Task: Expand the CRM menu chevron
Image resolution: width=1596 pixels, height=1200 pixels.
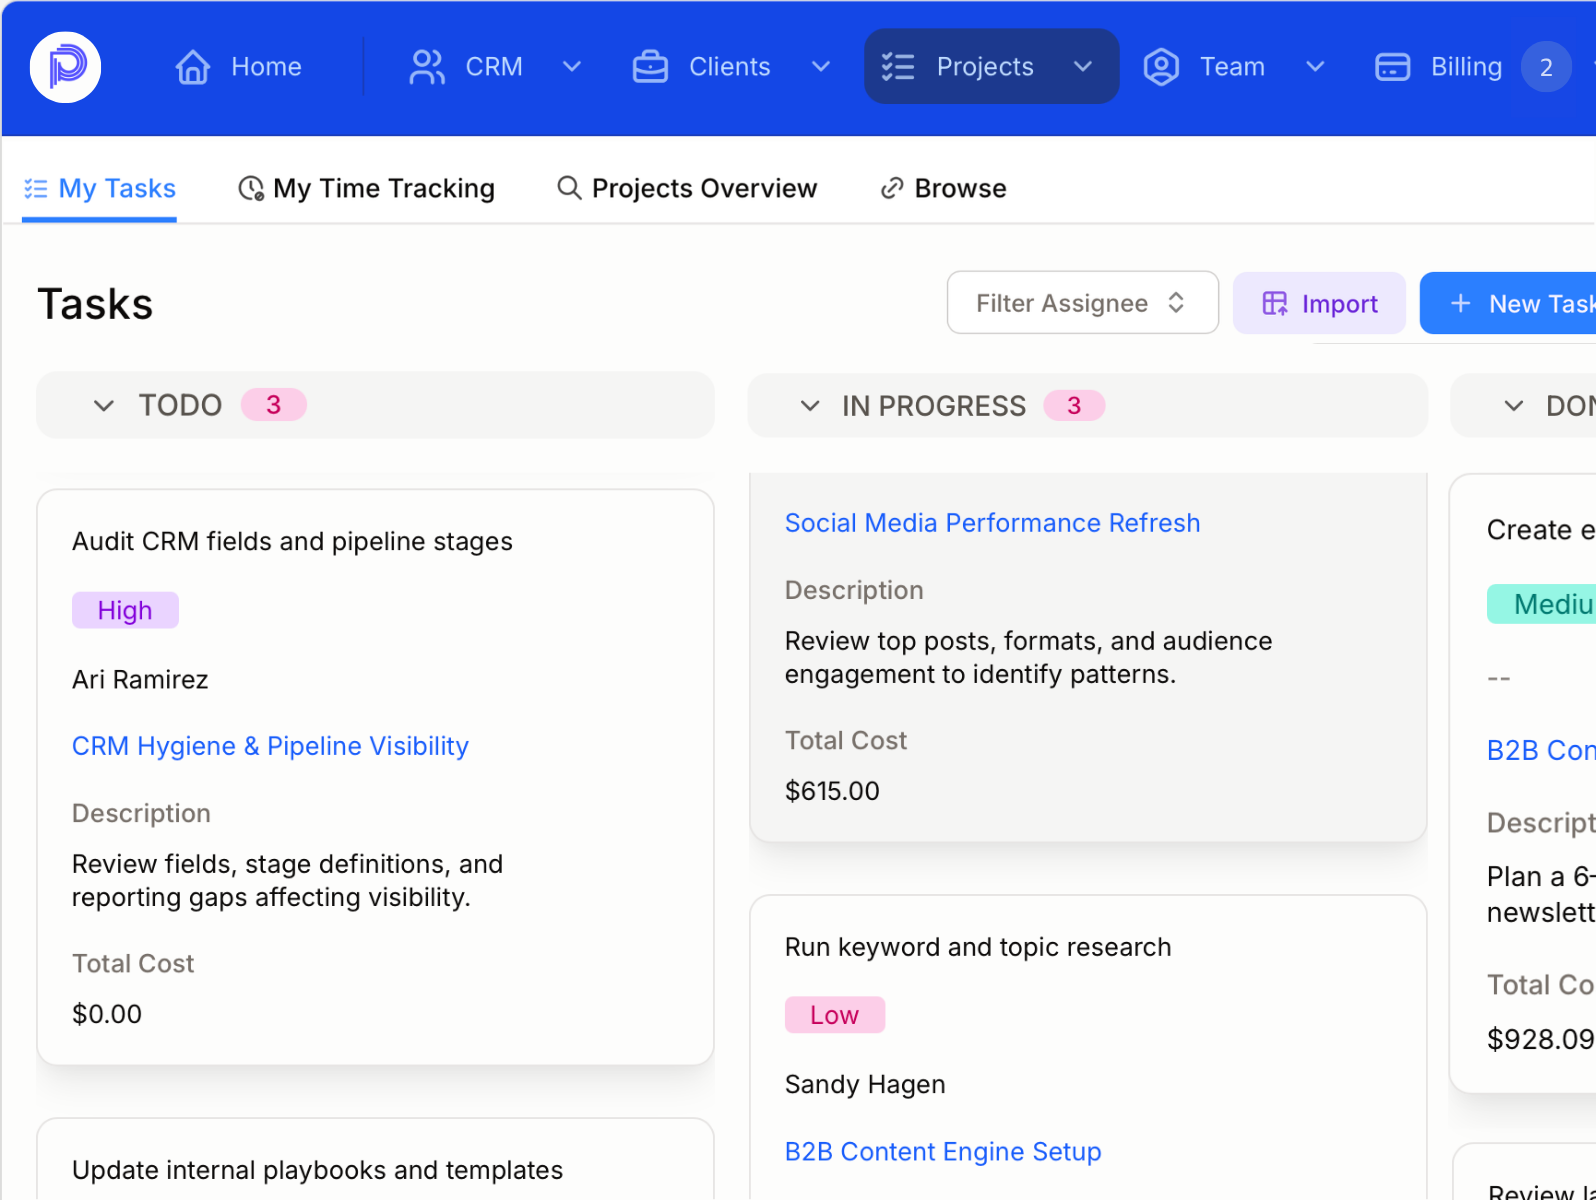Action: coord(572,67)
